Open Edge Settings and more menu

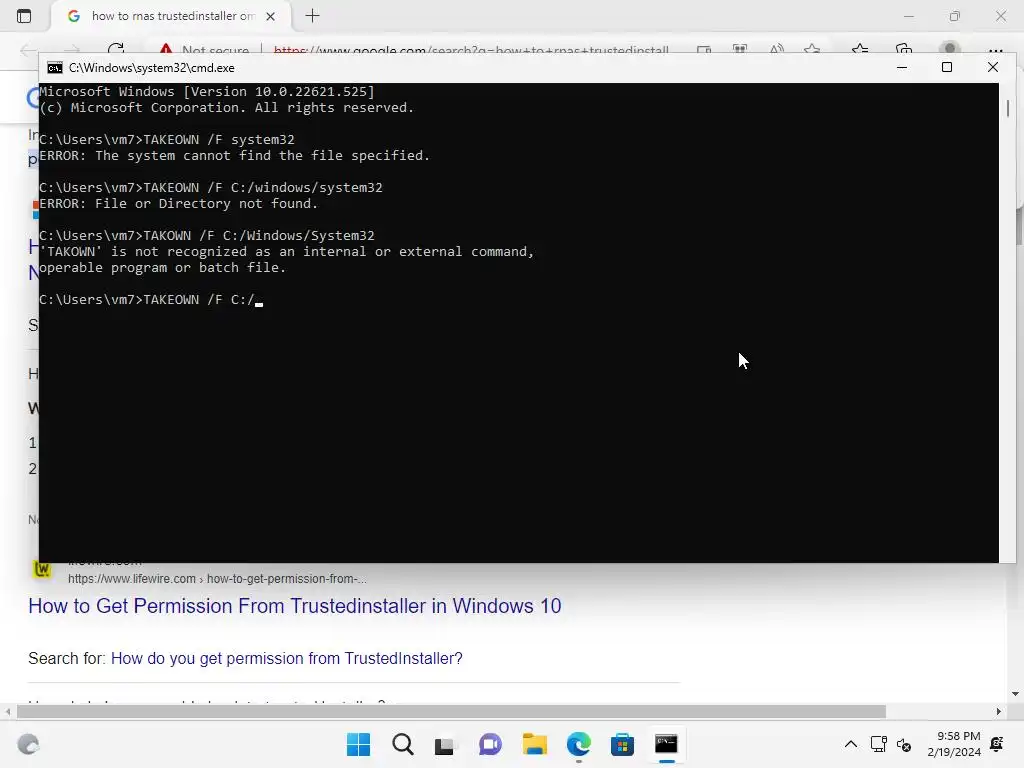(x=995, y=50)
